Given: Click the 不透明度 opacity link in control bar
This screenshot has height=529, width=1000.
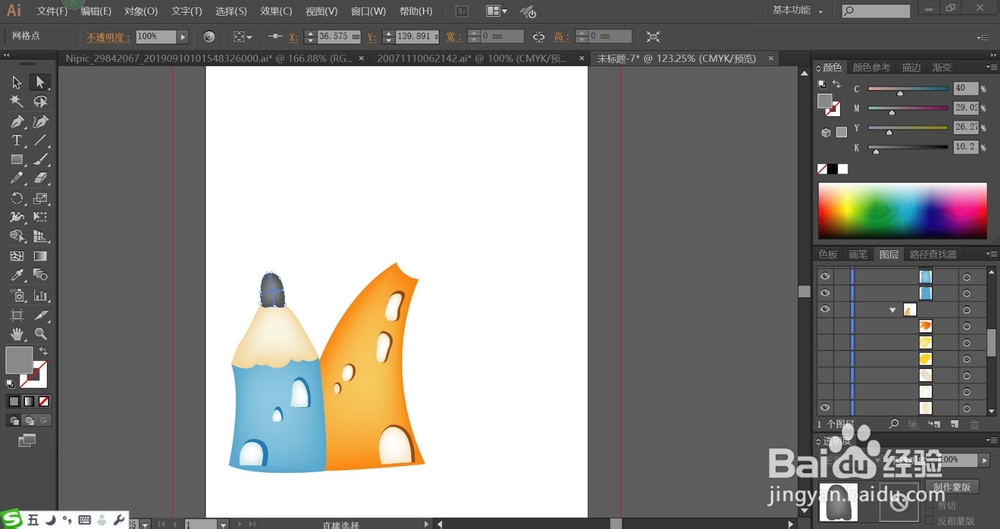Looking at the screenshot, I should point(108,37).
